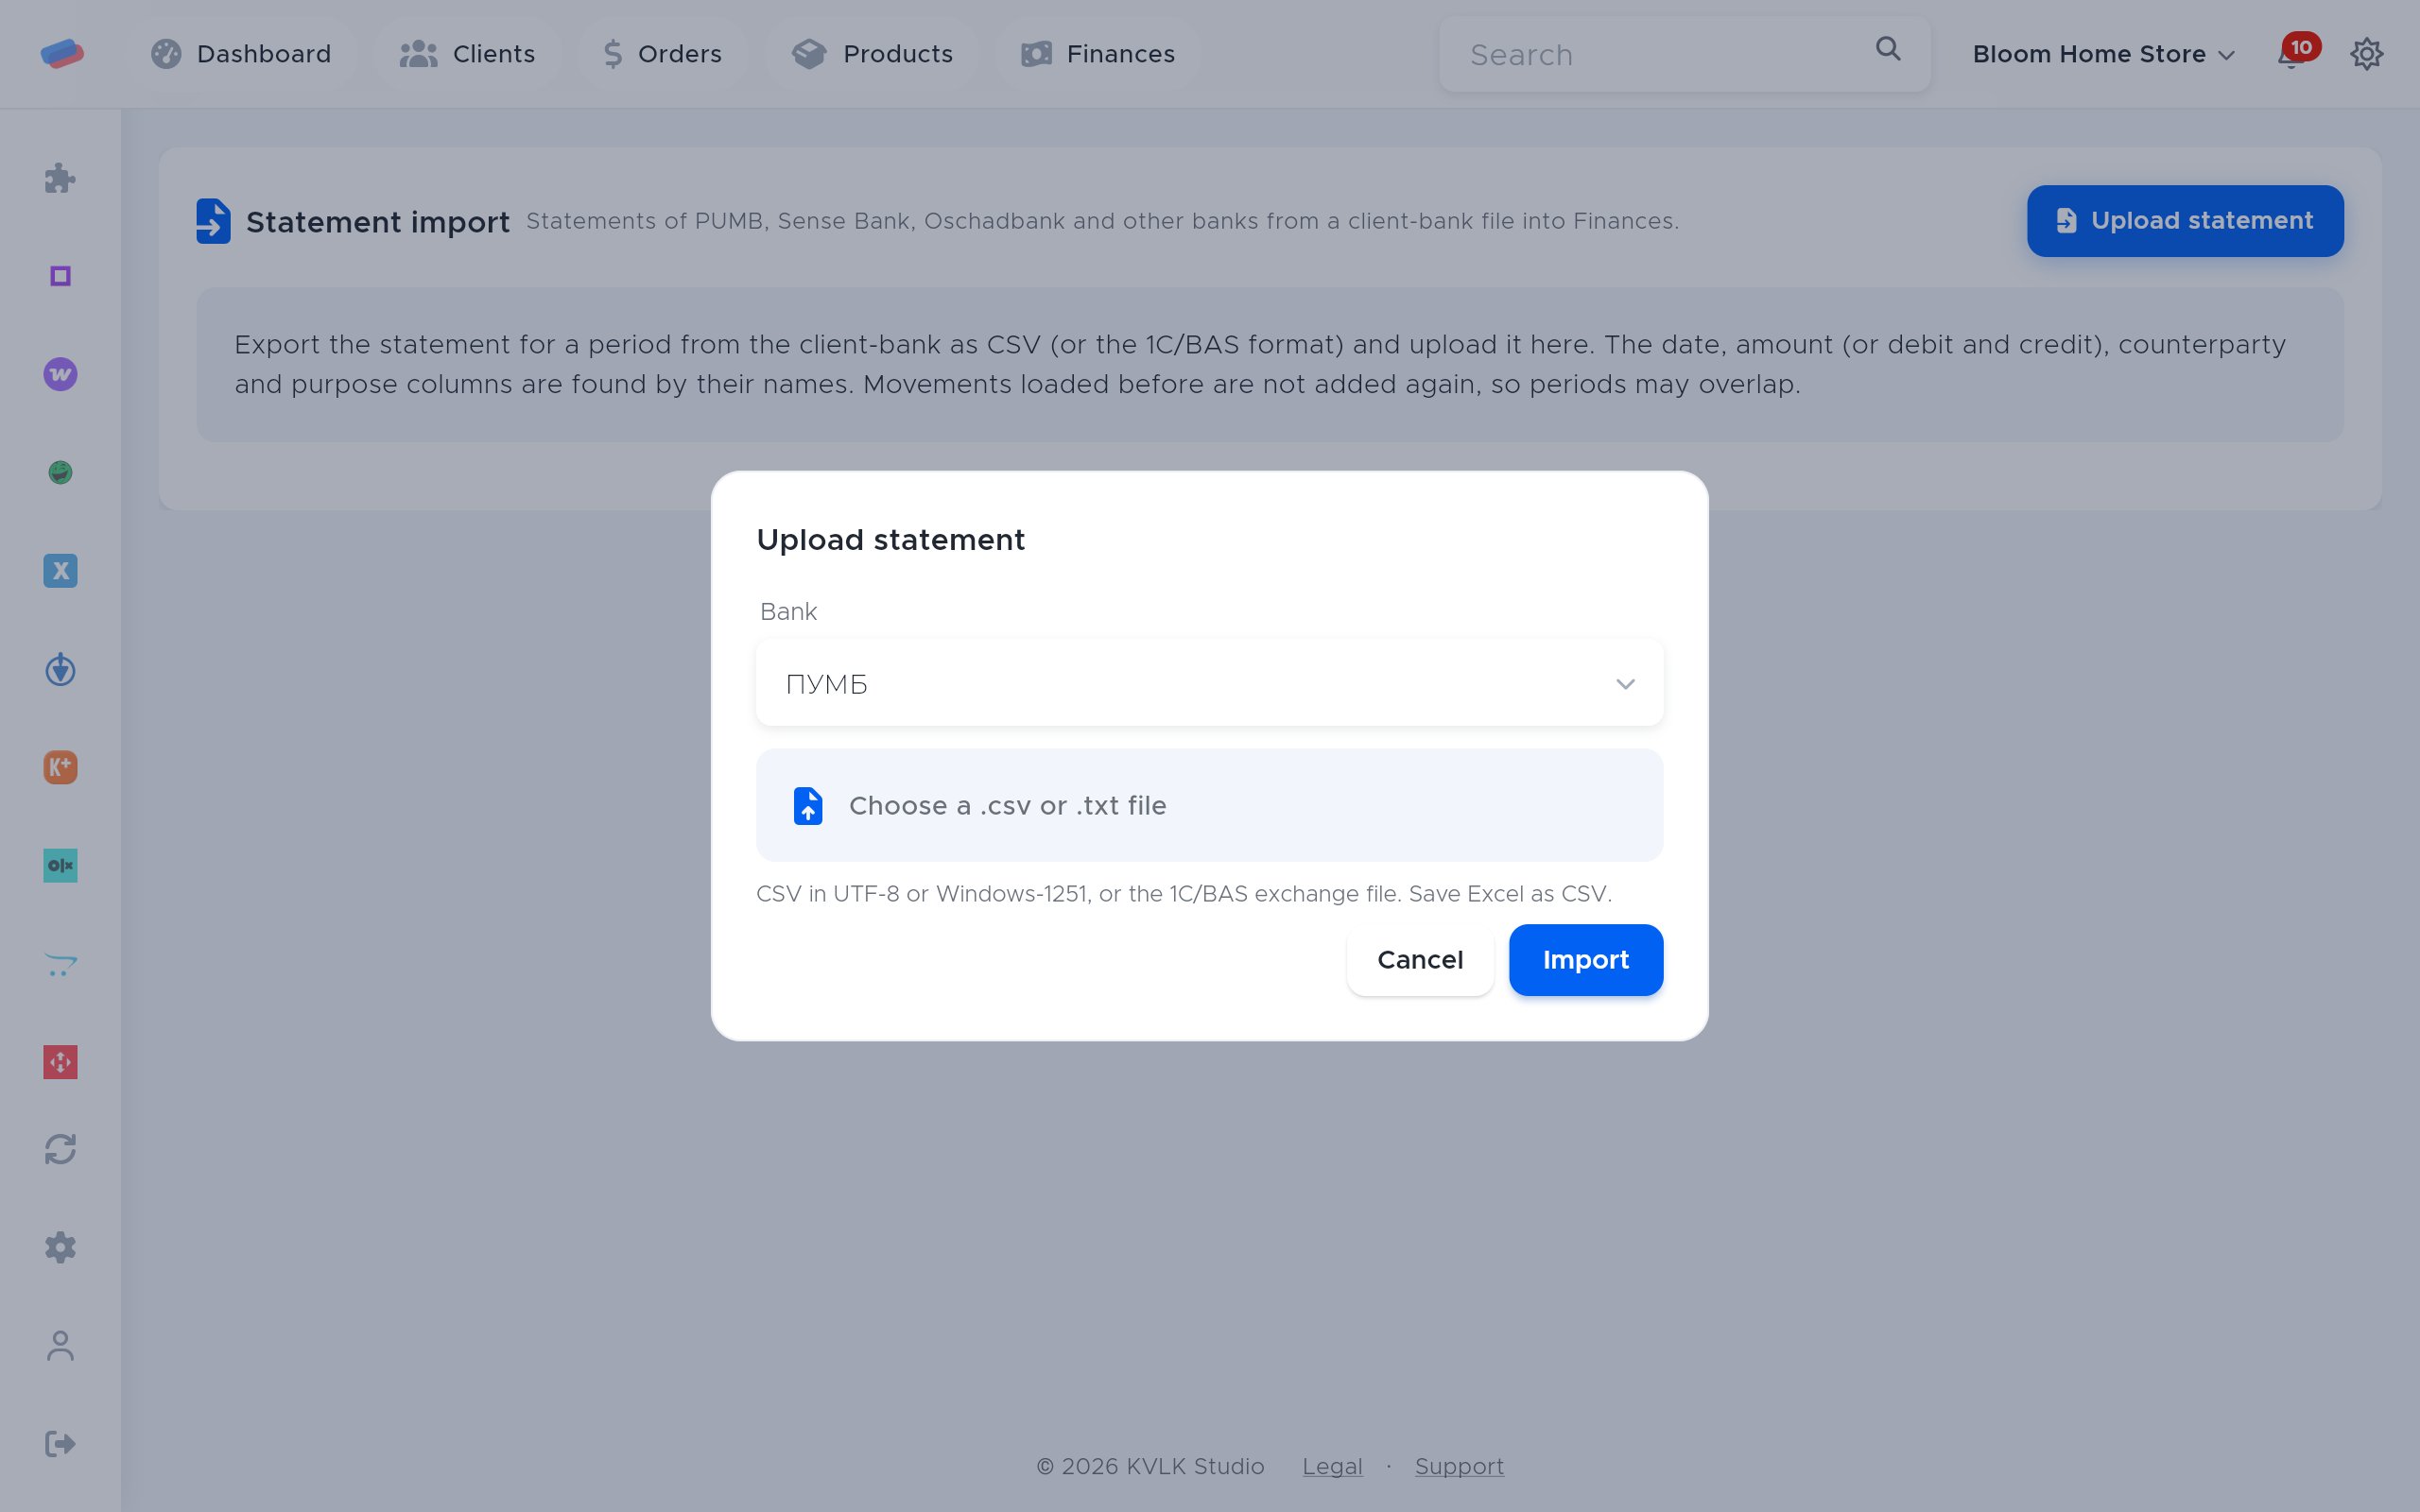Click the search magnifier icon
Image resolution: width=2420 pixels, height=1512 pixels.
1887,49
